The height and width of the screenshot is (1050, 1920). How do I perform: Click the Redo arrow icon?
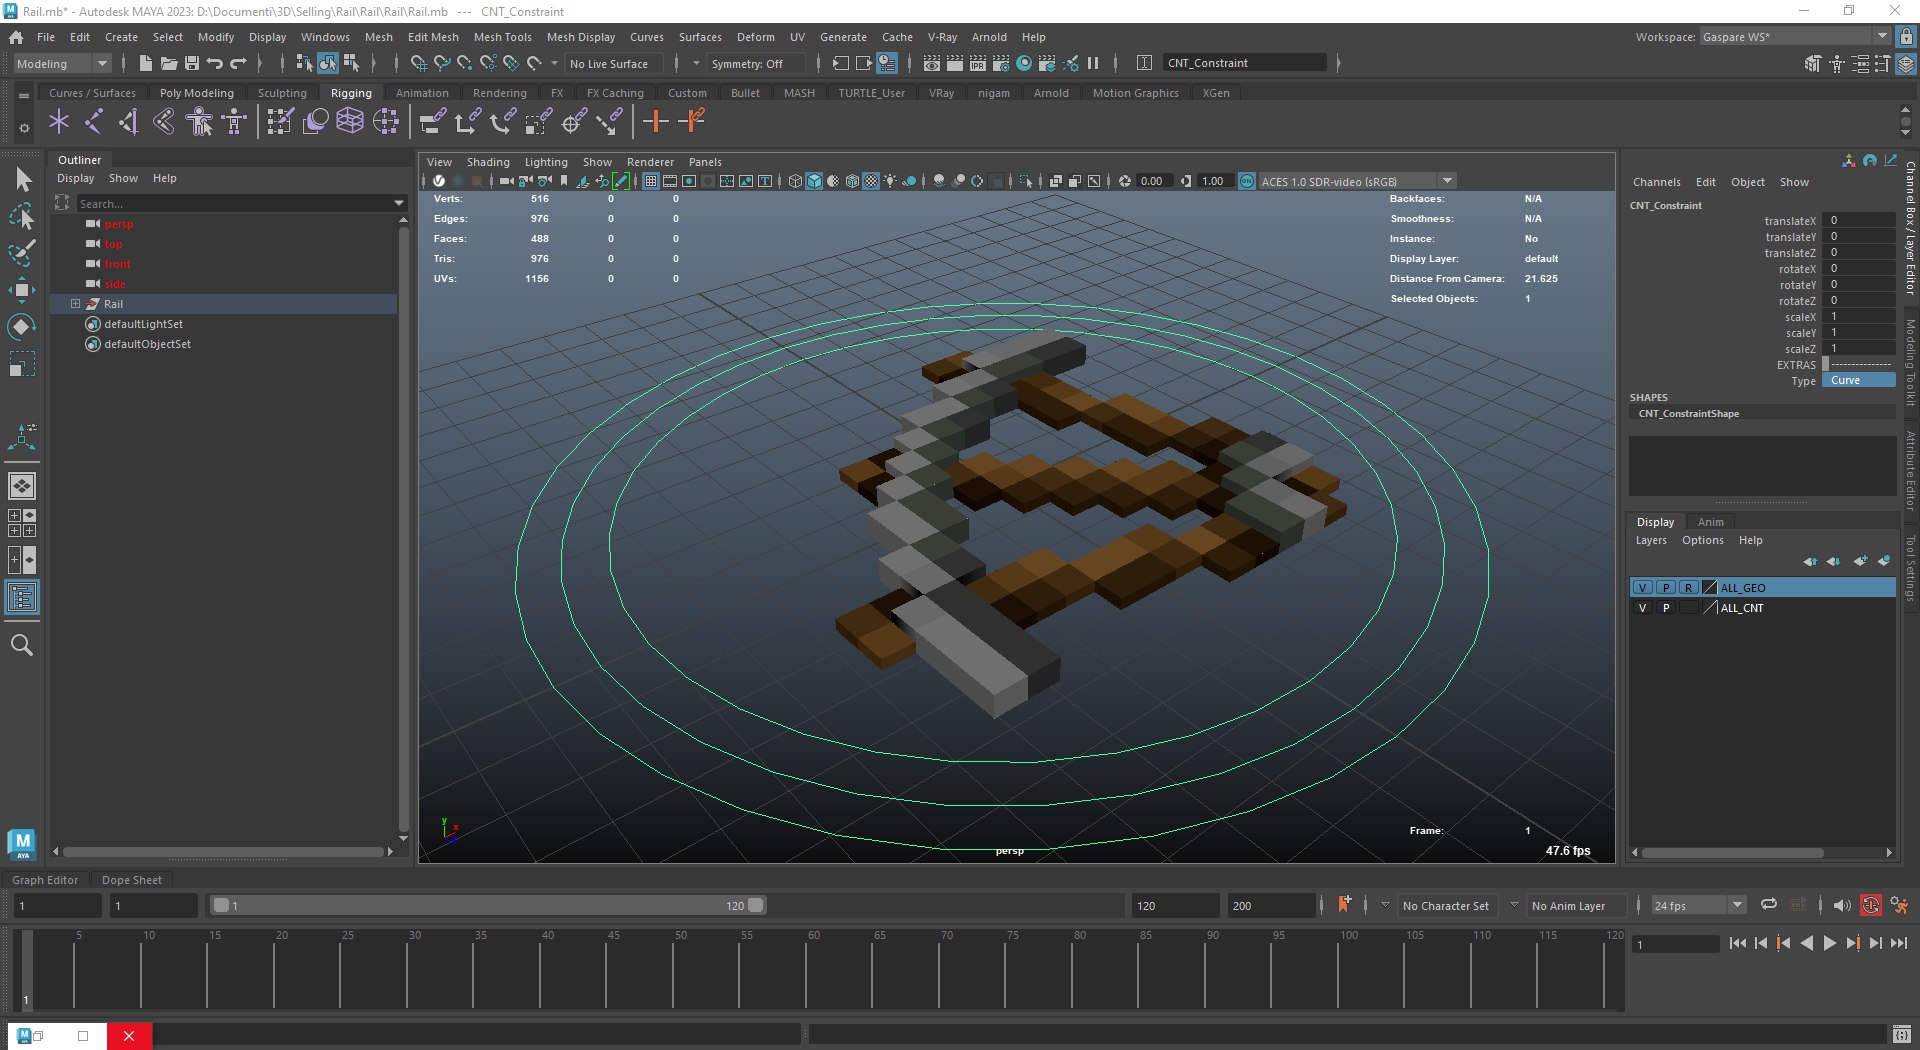point(238,63)
